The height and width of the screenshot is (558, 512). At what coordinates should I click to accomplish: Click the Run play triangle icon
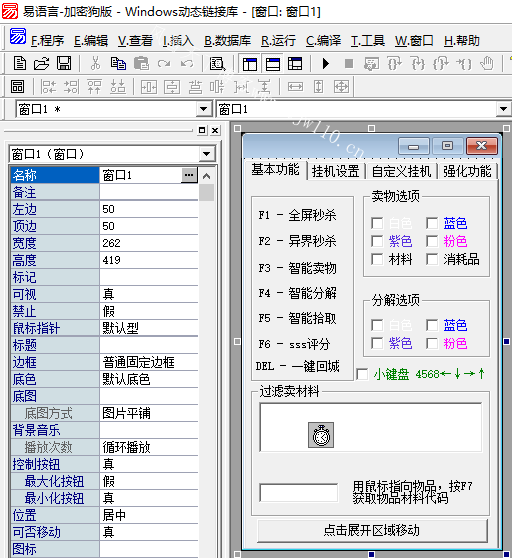click(326, 64)
